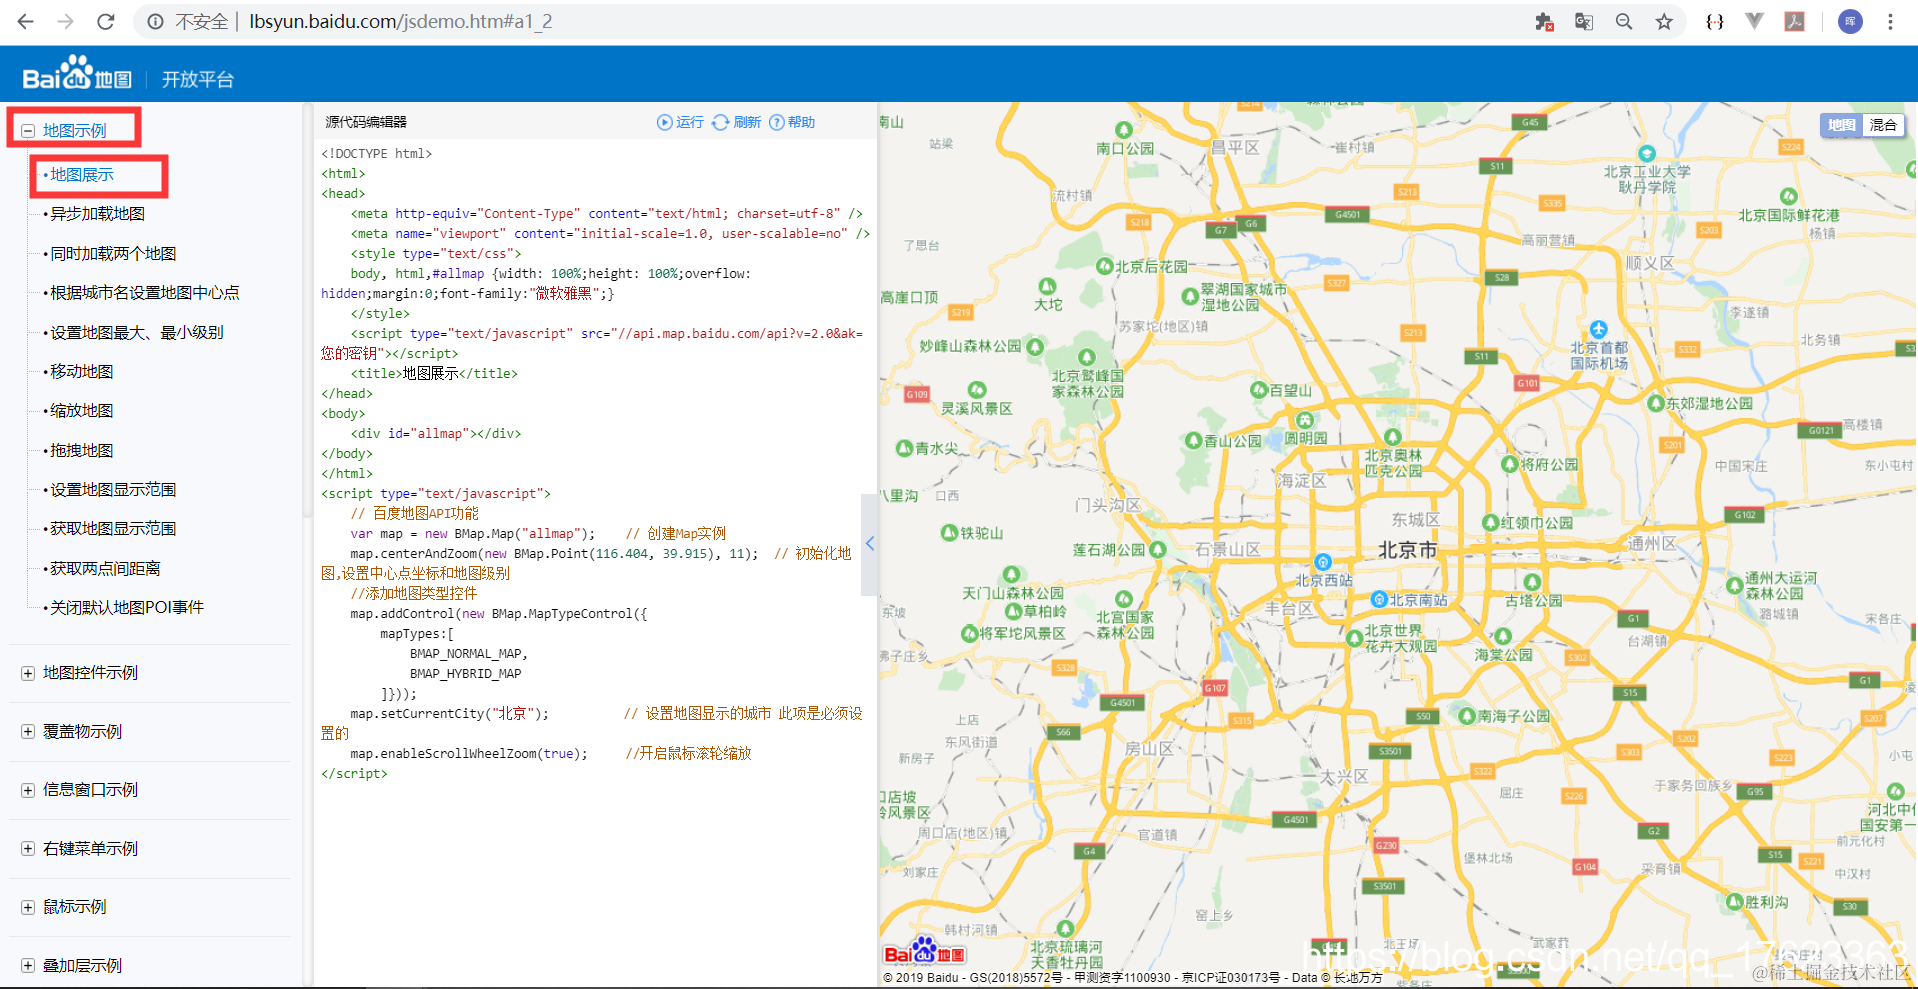
Task: Open the 设置地图显示范围 example
Action: pyautogui.click(x=113, y=490)
